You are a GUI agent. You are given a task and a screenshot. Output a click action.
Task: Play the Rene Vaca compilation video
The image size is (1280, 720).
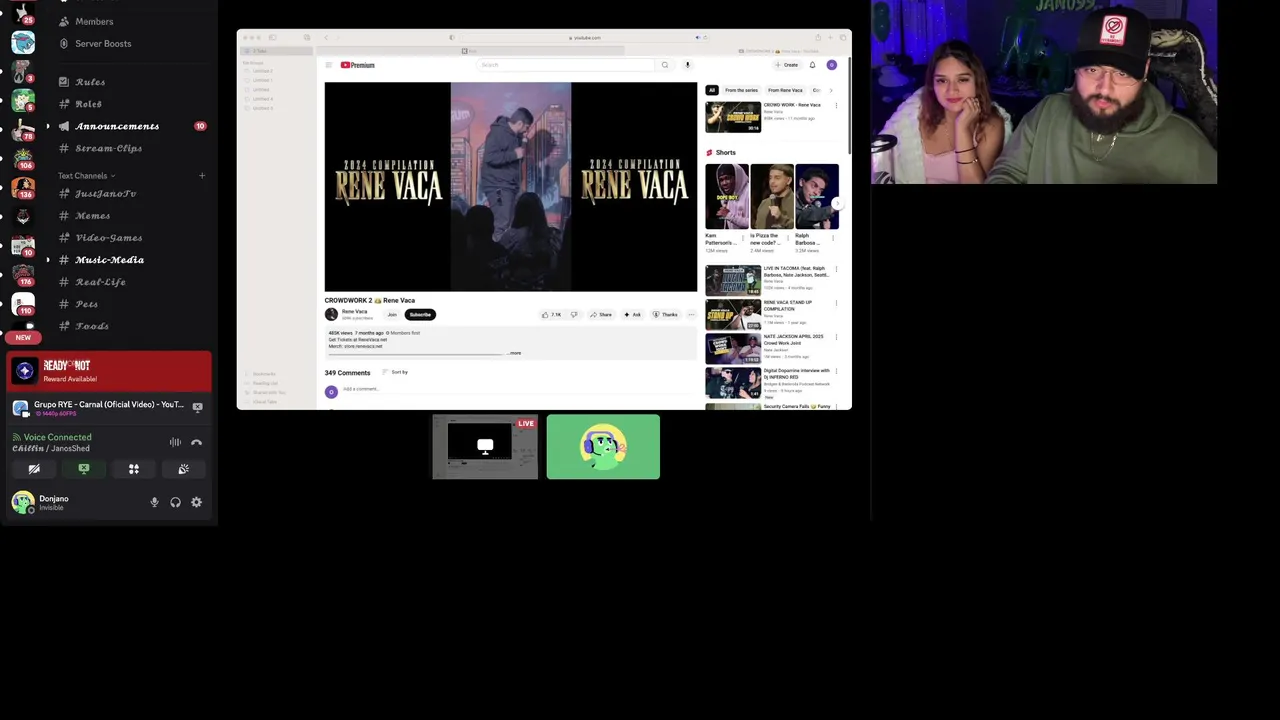click(x=510, y=187)
